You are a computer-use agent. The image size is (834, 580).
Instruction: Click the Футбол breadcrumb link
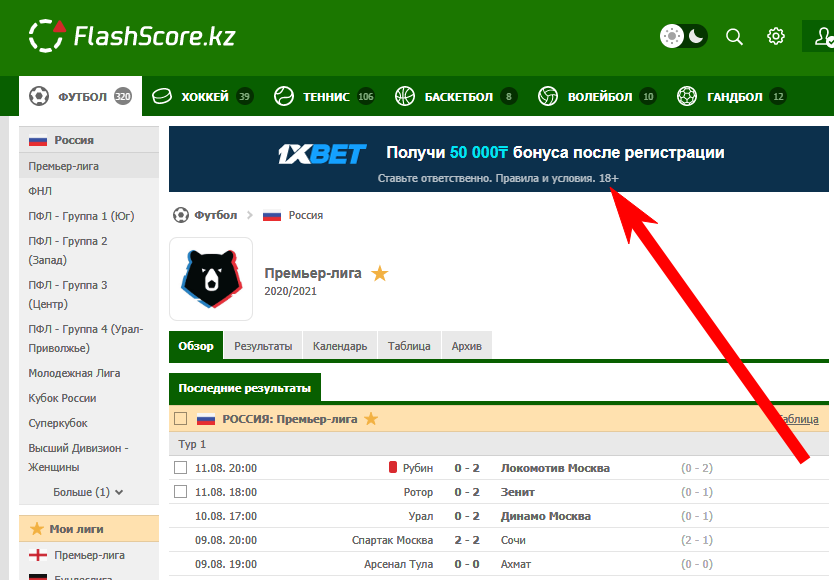point(215,215)
